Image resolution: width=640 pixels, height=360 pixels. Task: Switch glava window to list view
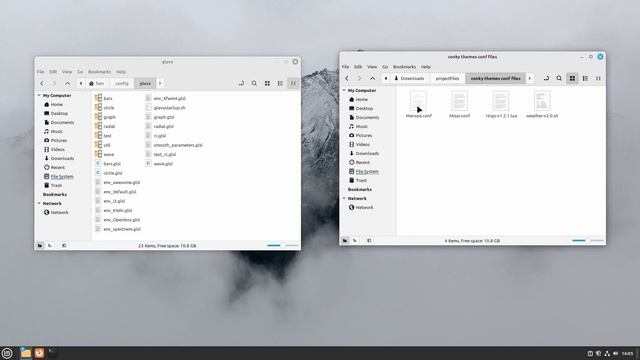pos(280,83)
